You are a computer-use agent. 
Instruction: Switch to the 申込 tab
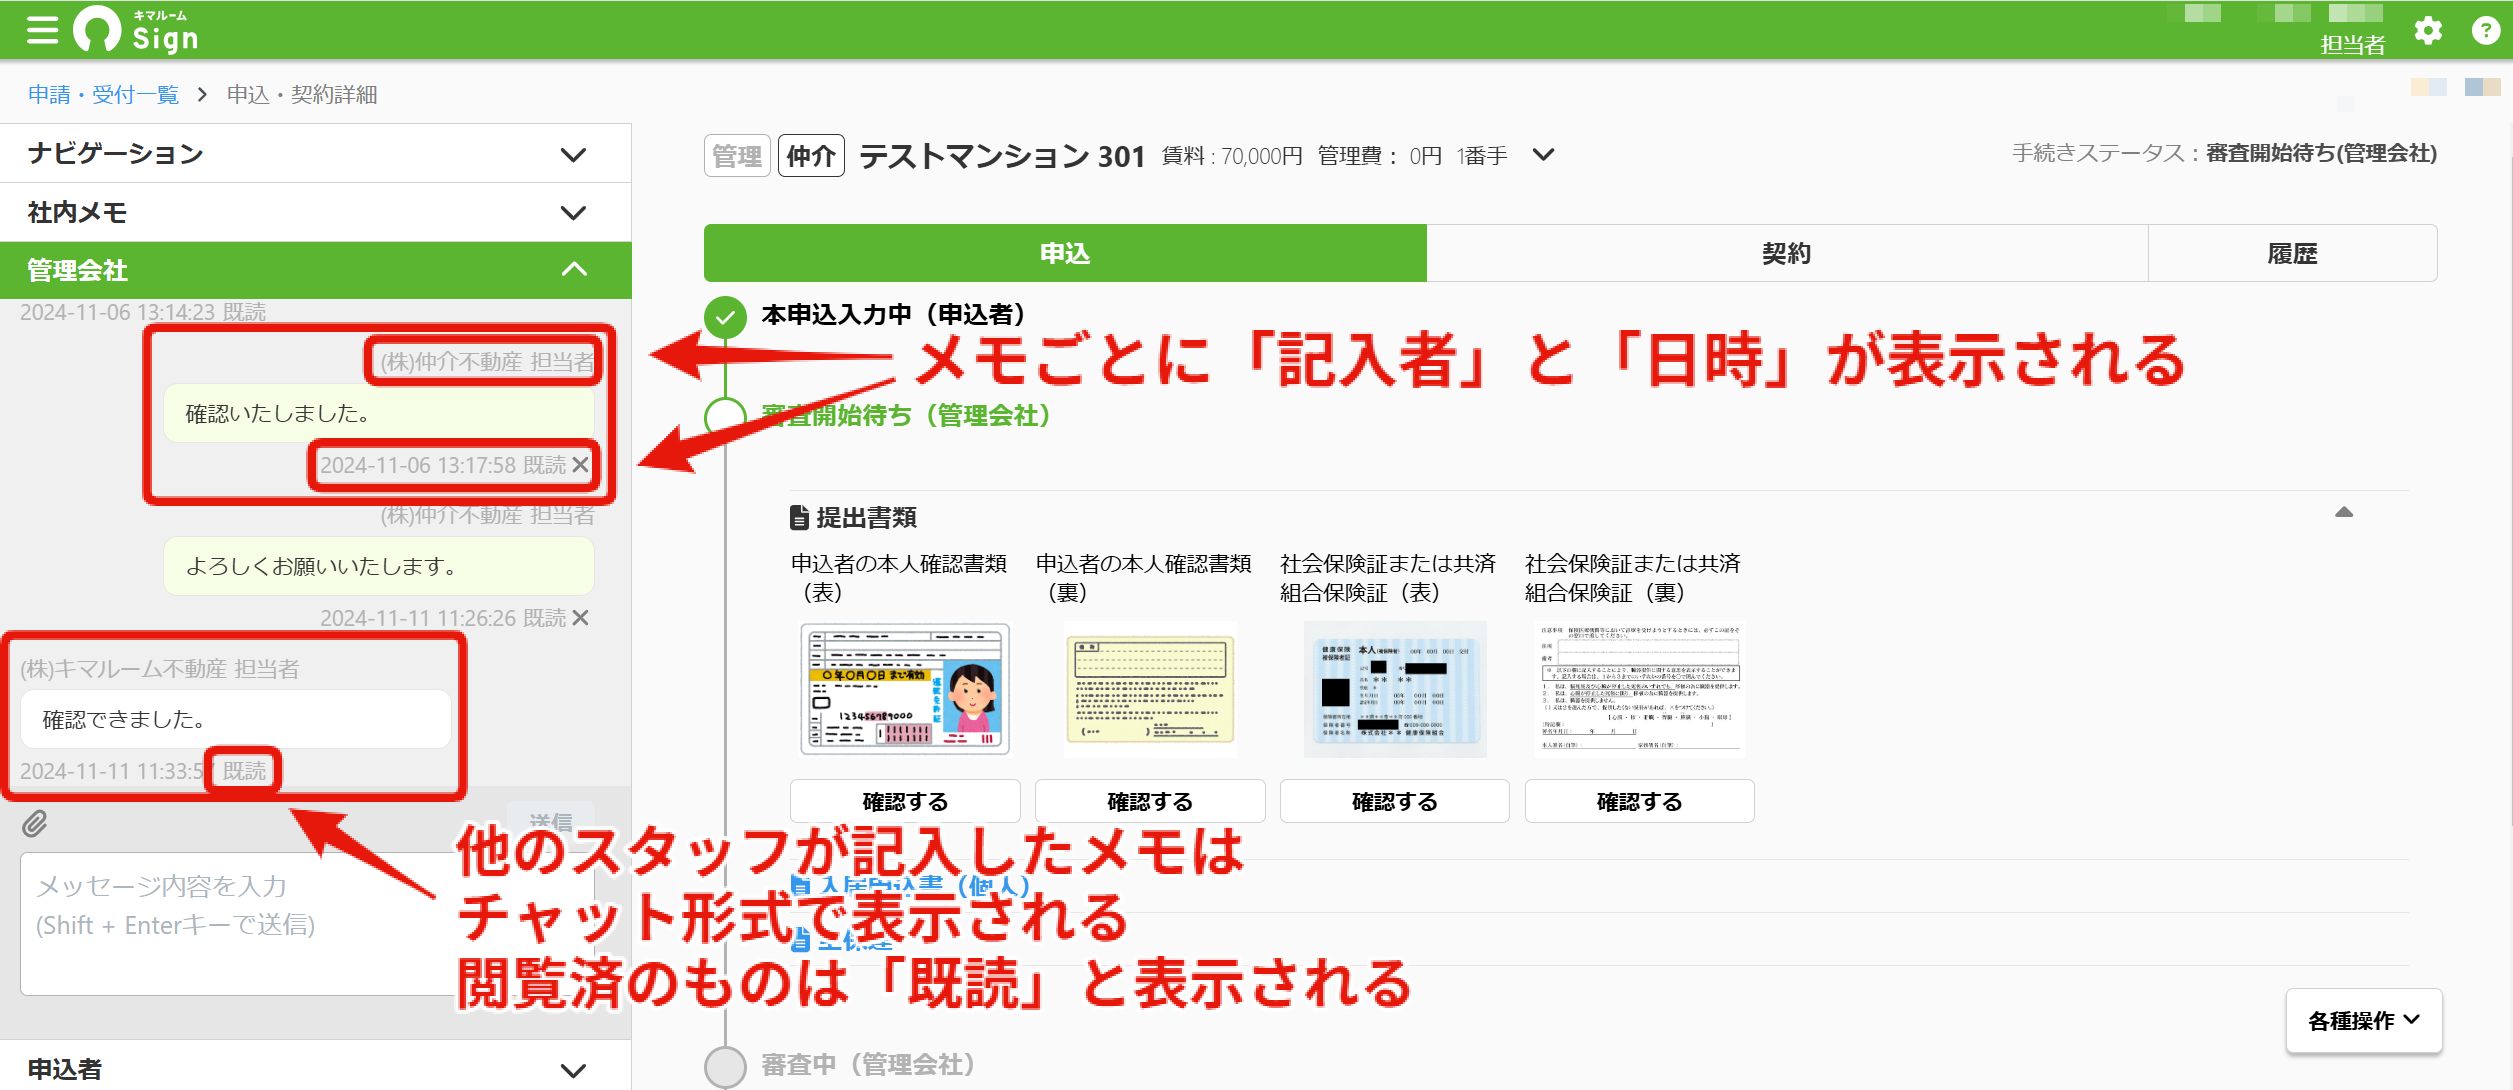click(1065, 253)
